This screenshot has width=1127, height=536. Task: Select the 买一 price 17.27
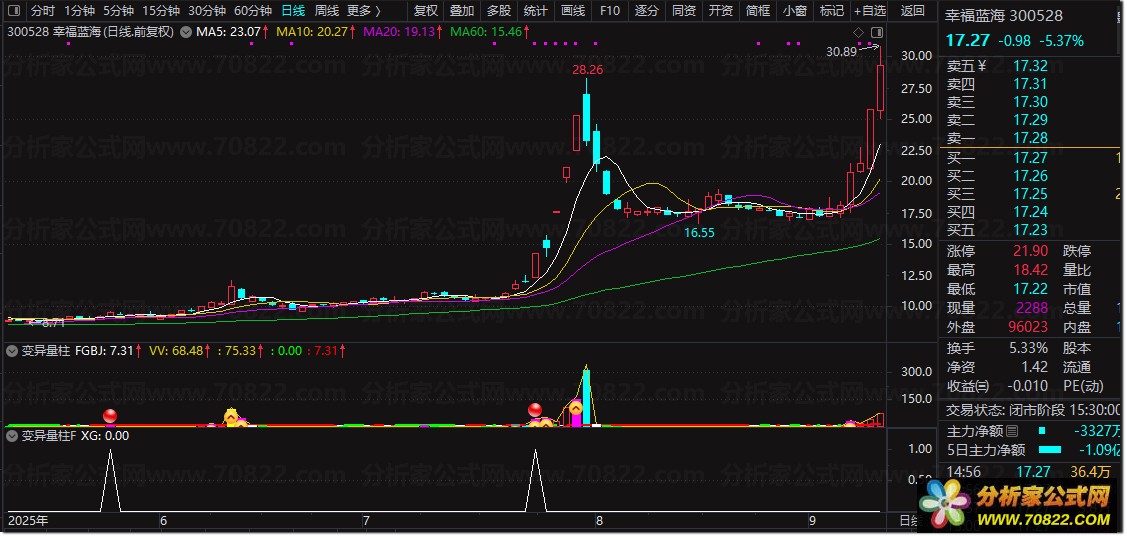(x=1030, y=158)
